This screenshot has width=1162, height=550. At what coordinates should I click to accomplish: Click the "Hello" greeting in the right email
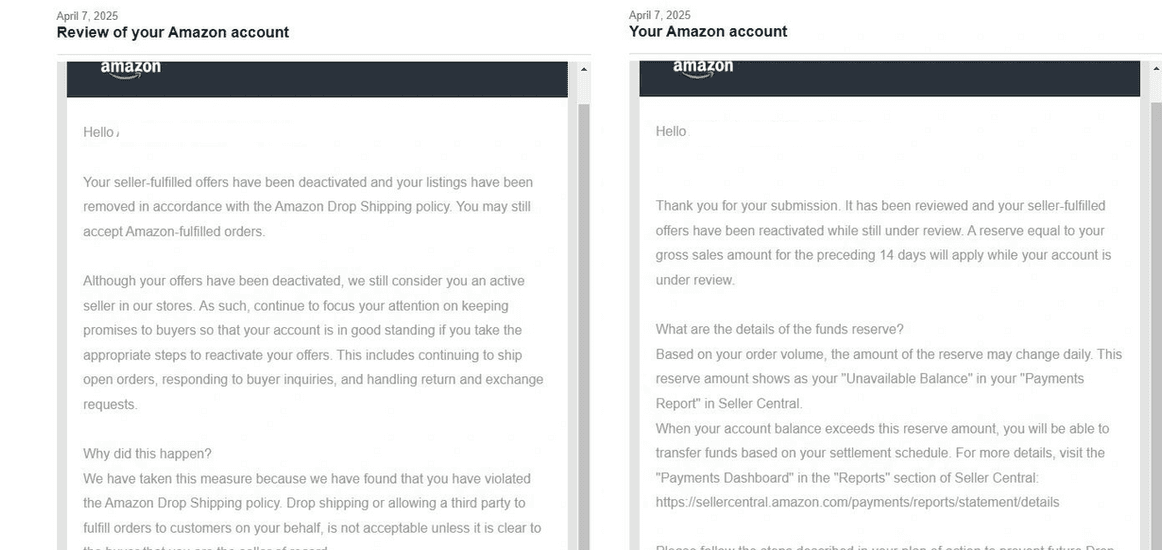pos(671,131)
